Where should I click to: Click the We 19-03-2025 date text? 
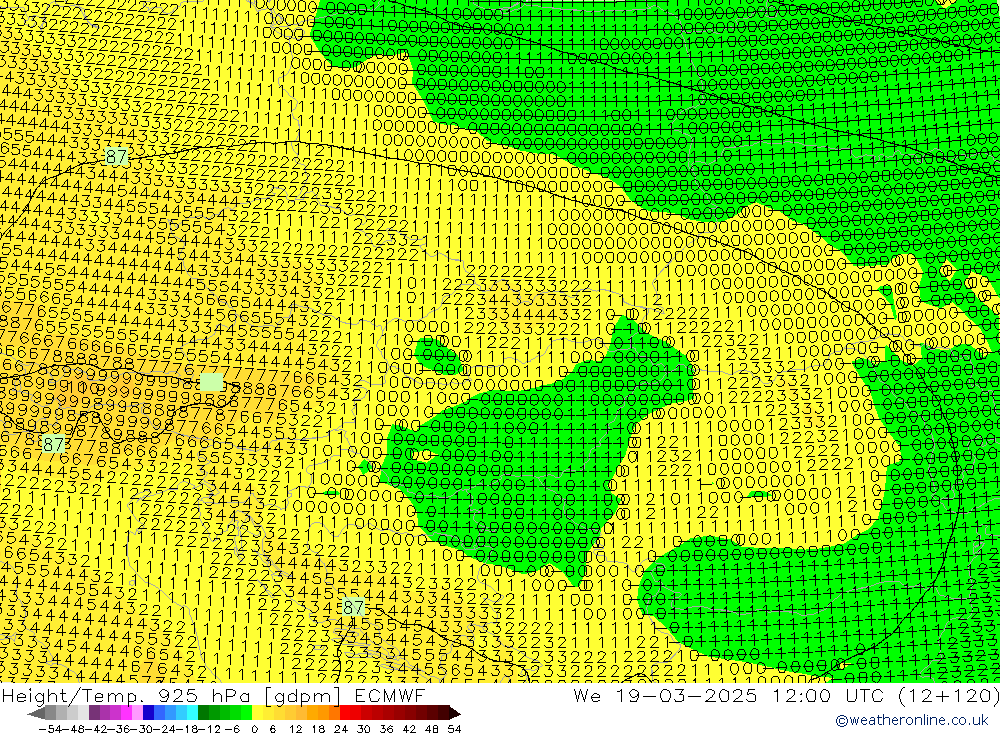[x=665, y=695]
